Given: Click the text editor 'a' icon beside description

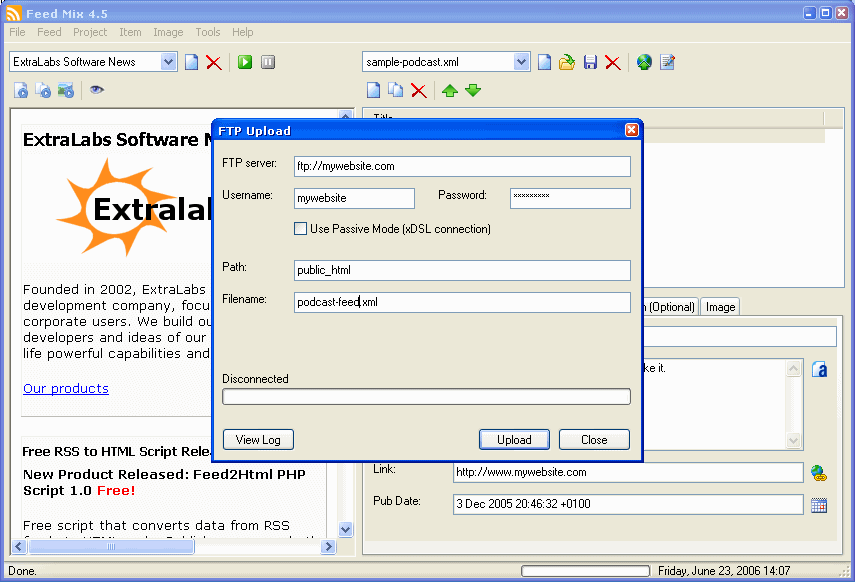Looking at the screenshot, I should click(819, 369).
